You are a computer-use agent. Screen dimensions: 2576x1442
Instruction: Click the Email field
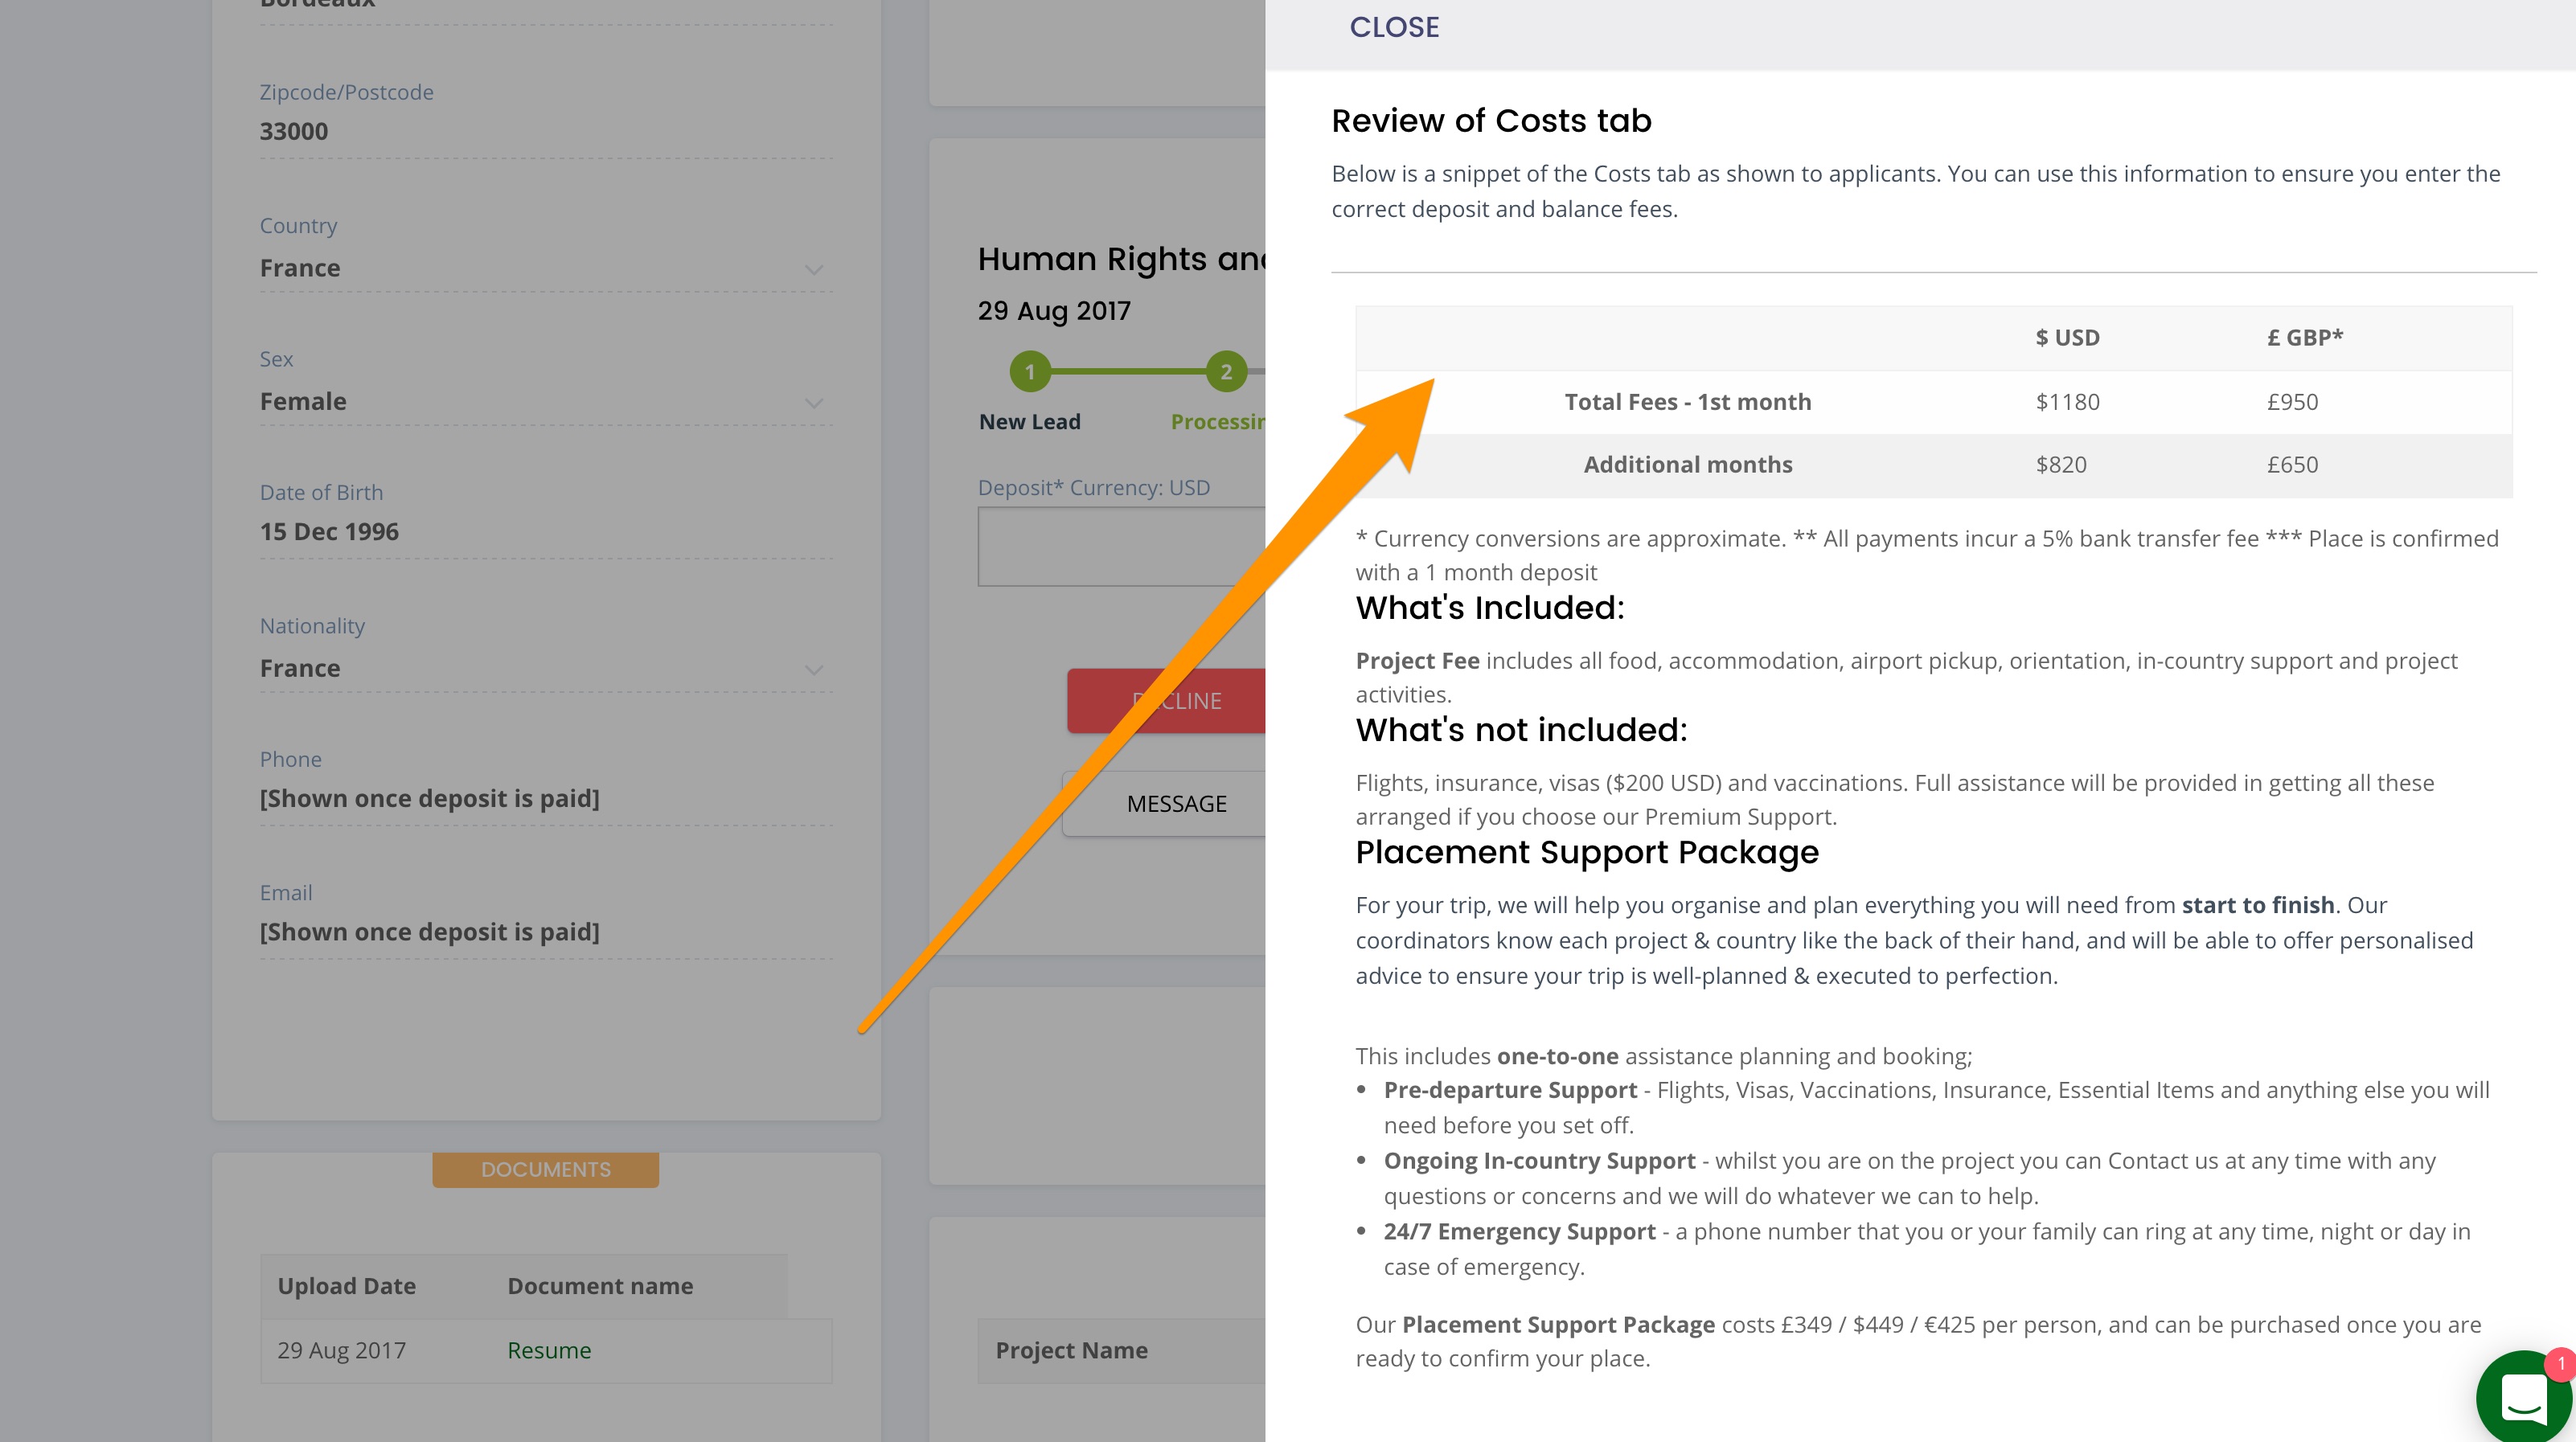545,932
